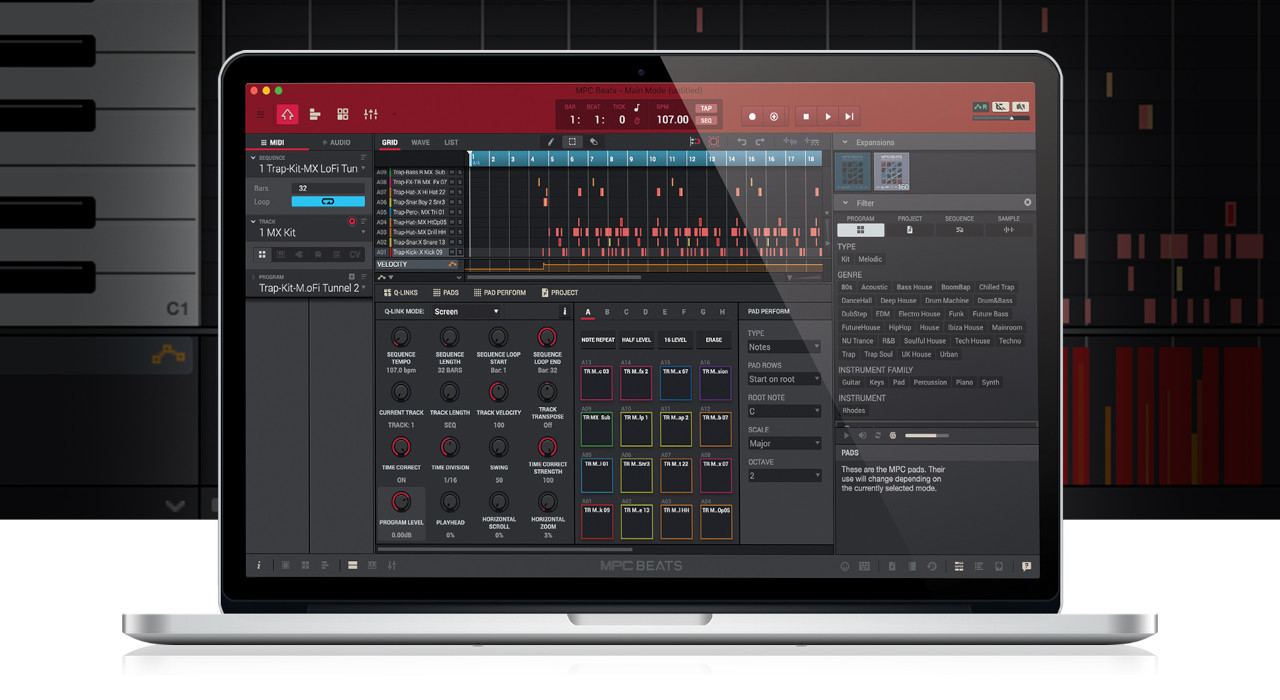The image size is (1280, 700).
Task: Open the sequence name dropdown
Action: pyautogui.click(x=363, y=169)
